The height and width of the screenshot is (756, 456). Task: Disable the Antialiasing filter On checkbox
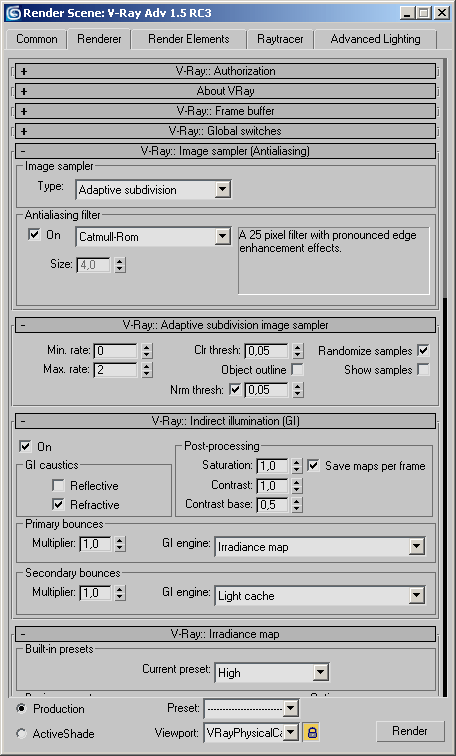click(34, 235)
